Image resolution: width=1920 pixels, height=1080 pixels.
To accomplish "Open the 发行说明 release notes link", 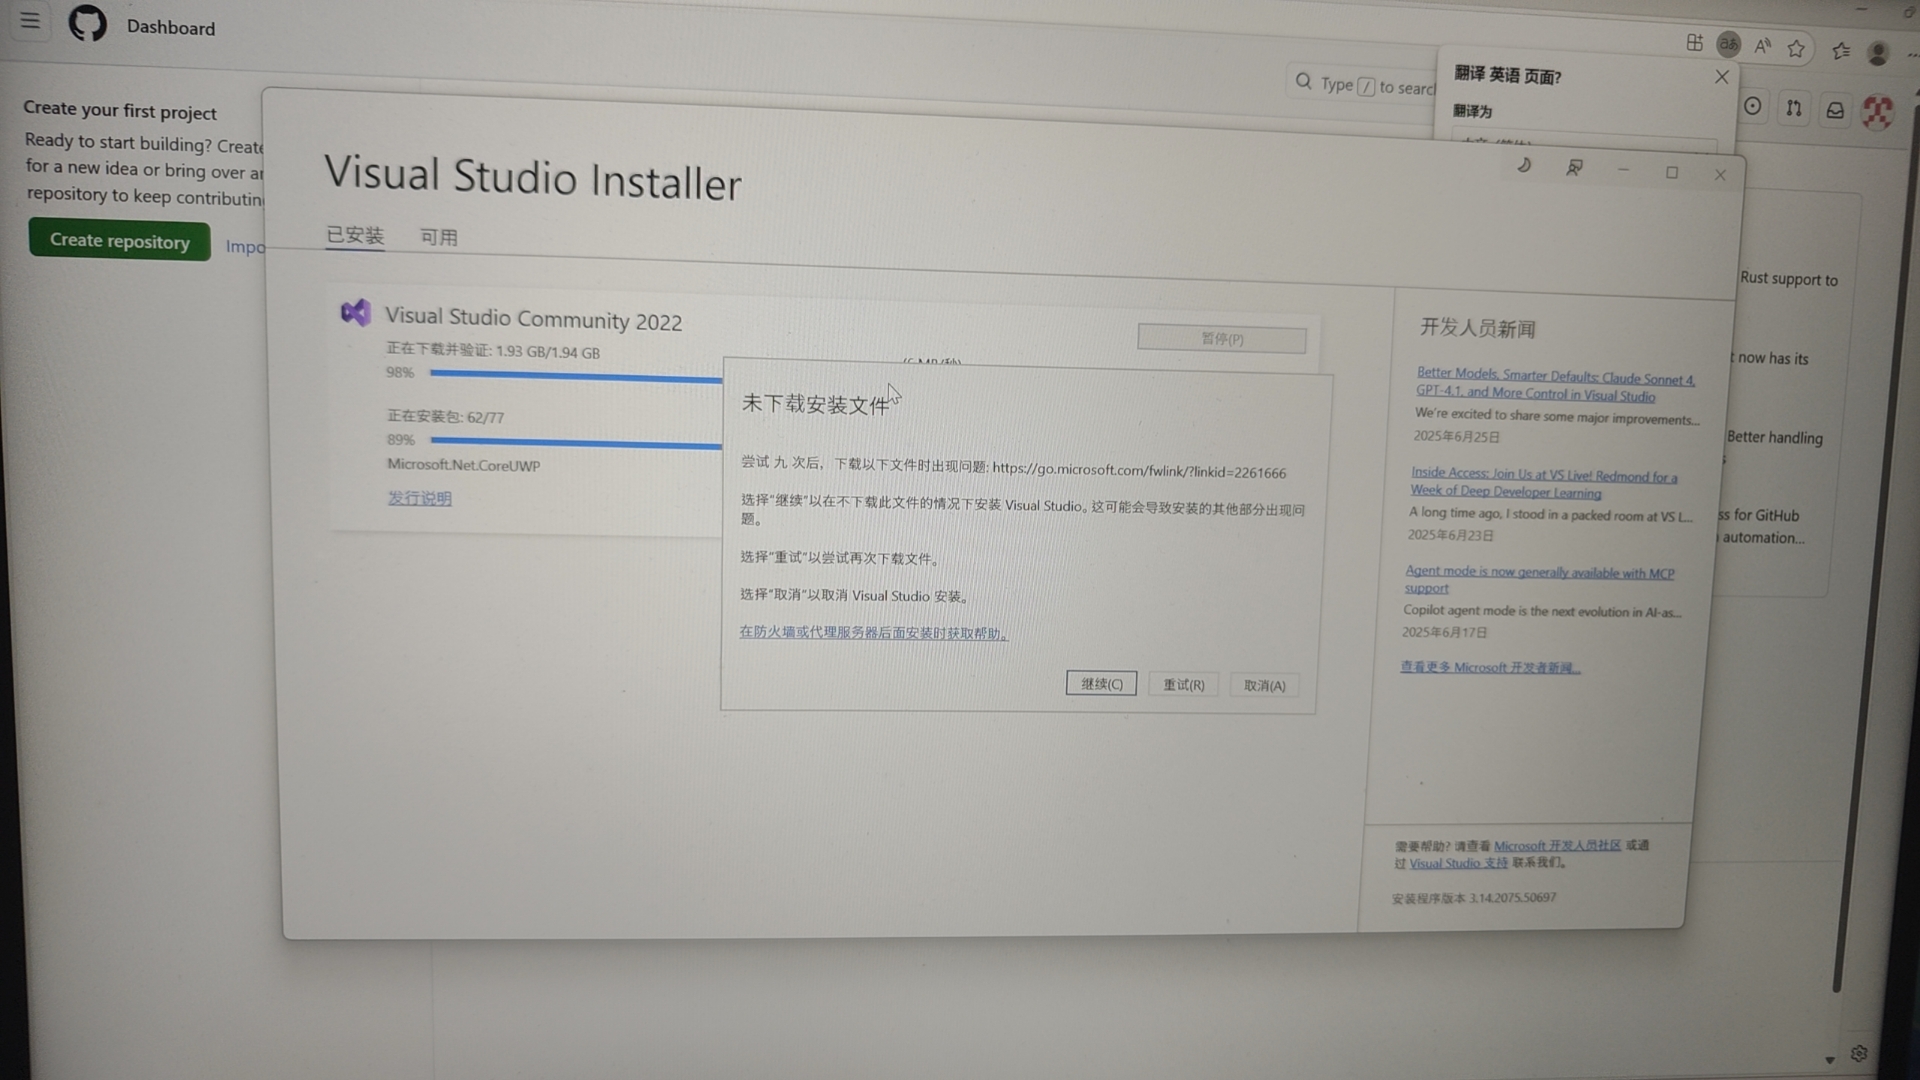I will pos(419,498).
